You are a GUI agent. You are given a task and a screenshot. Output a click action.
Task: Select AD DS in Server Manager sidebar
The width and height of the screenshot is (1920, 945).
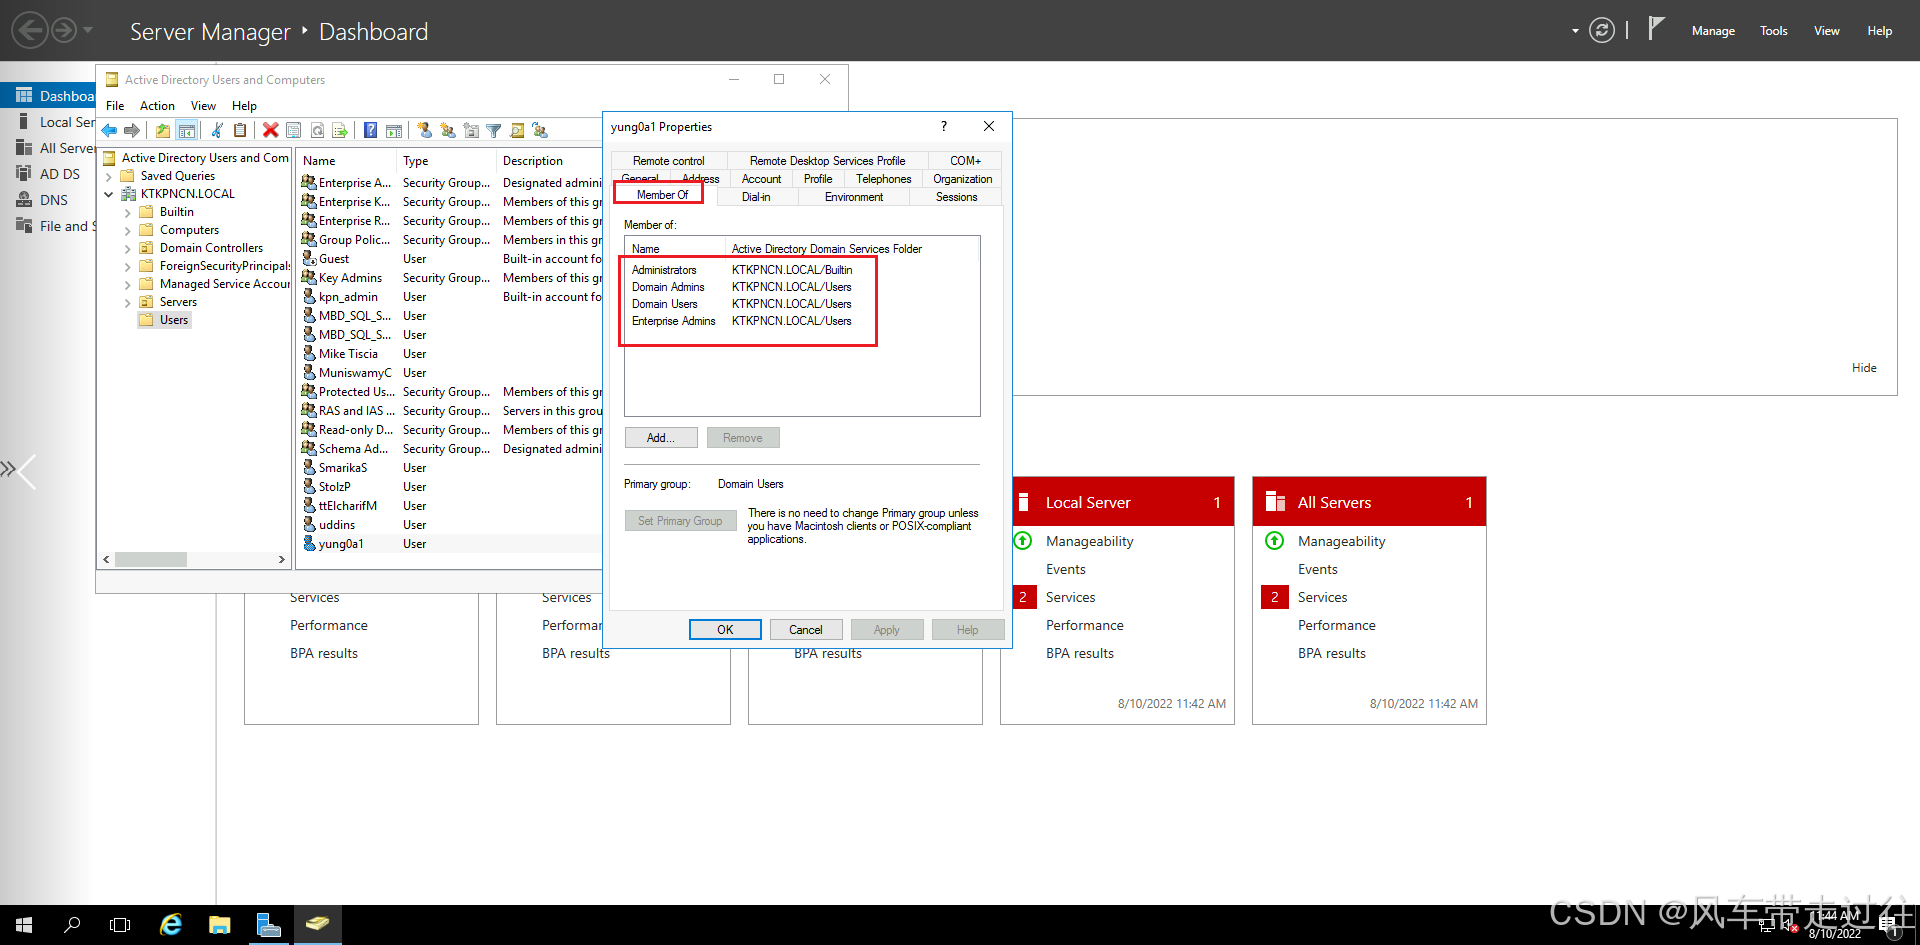tap(59, 174)
